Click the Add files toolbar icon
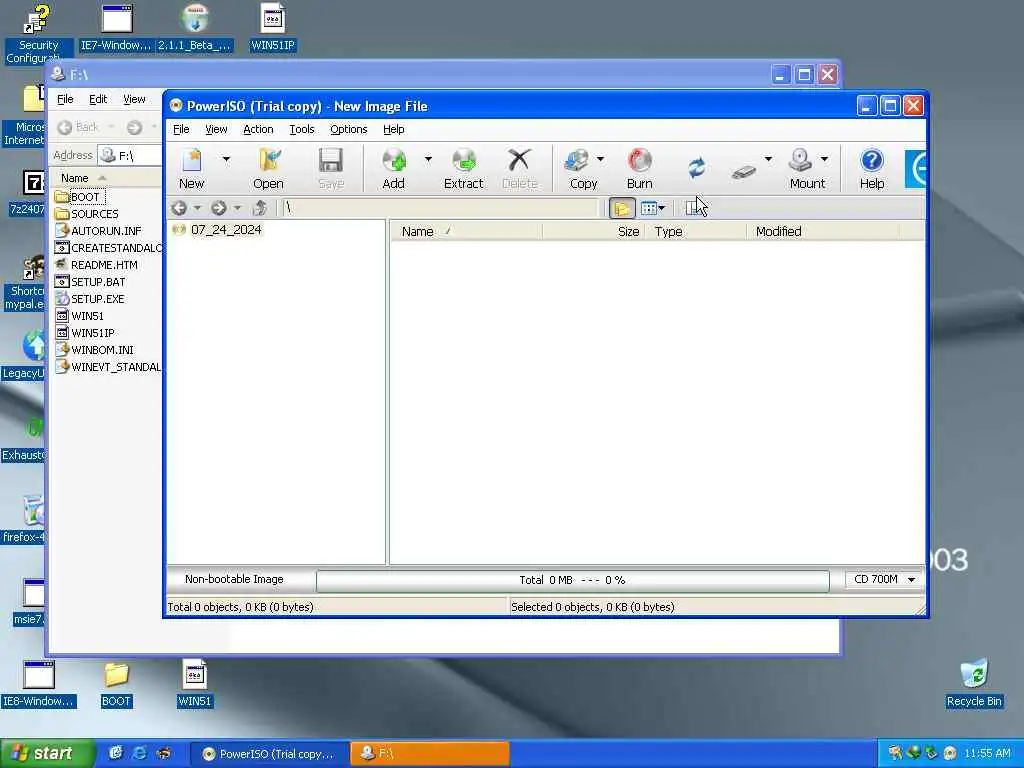The width and height of the screenshot is (1024, 768). point(393,168)
